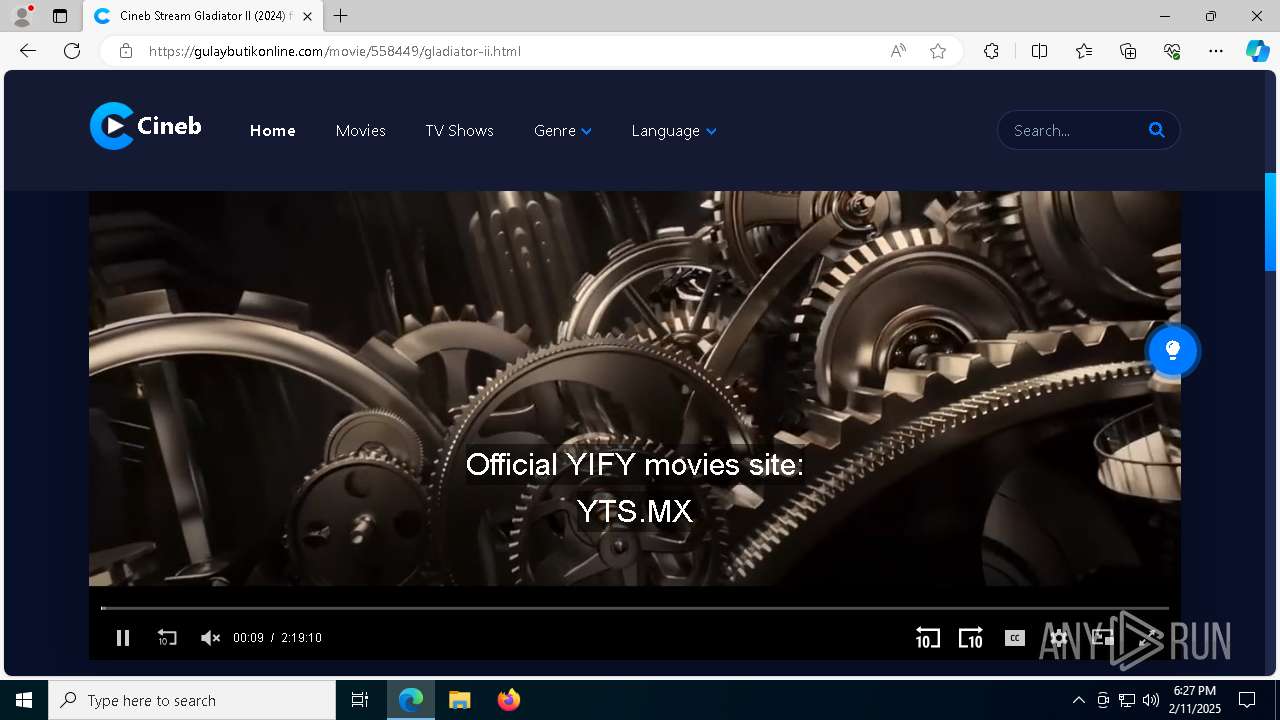Viewport: 1280px width, 720px height.
Task: Focus the site Search field
Action: click(x=1074, y=130)
